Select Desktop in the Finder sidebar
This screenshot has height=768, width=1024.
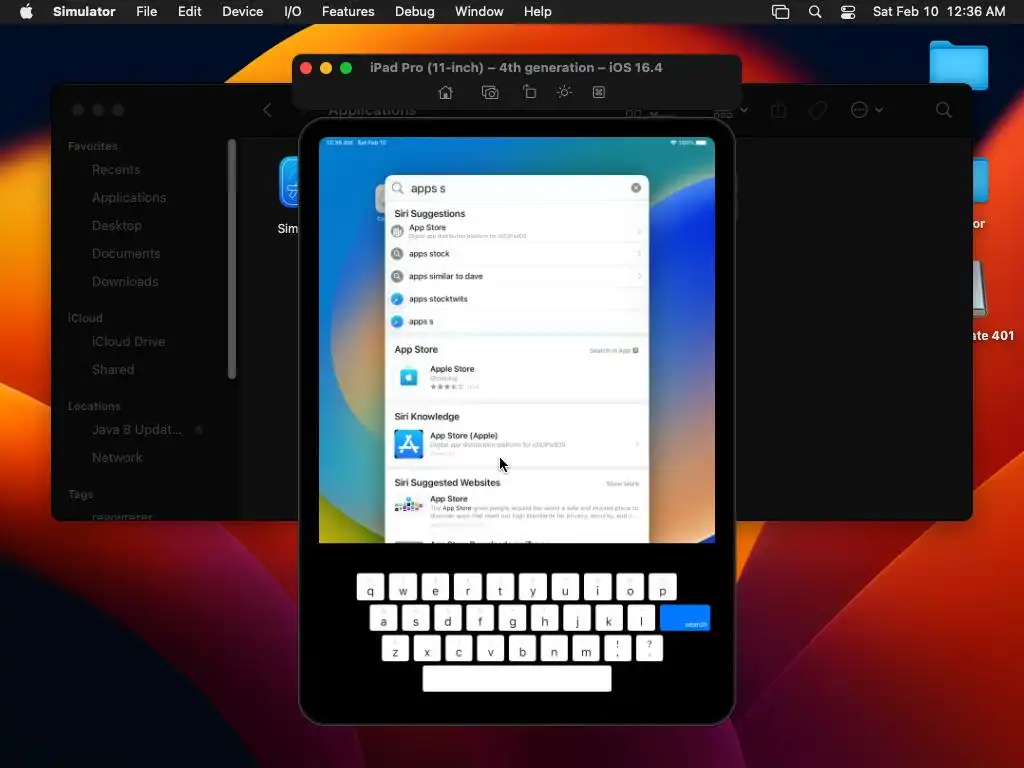(x=117, y=225)
